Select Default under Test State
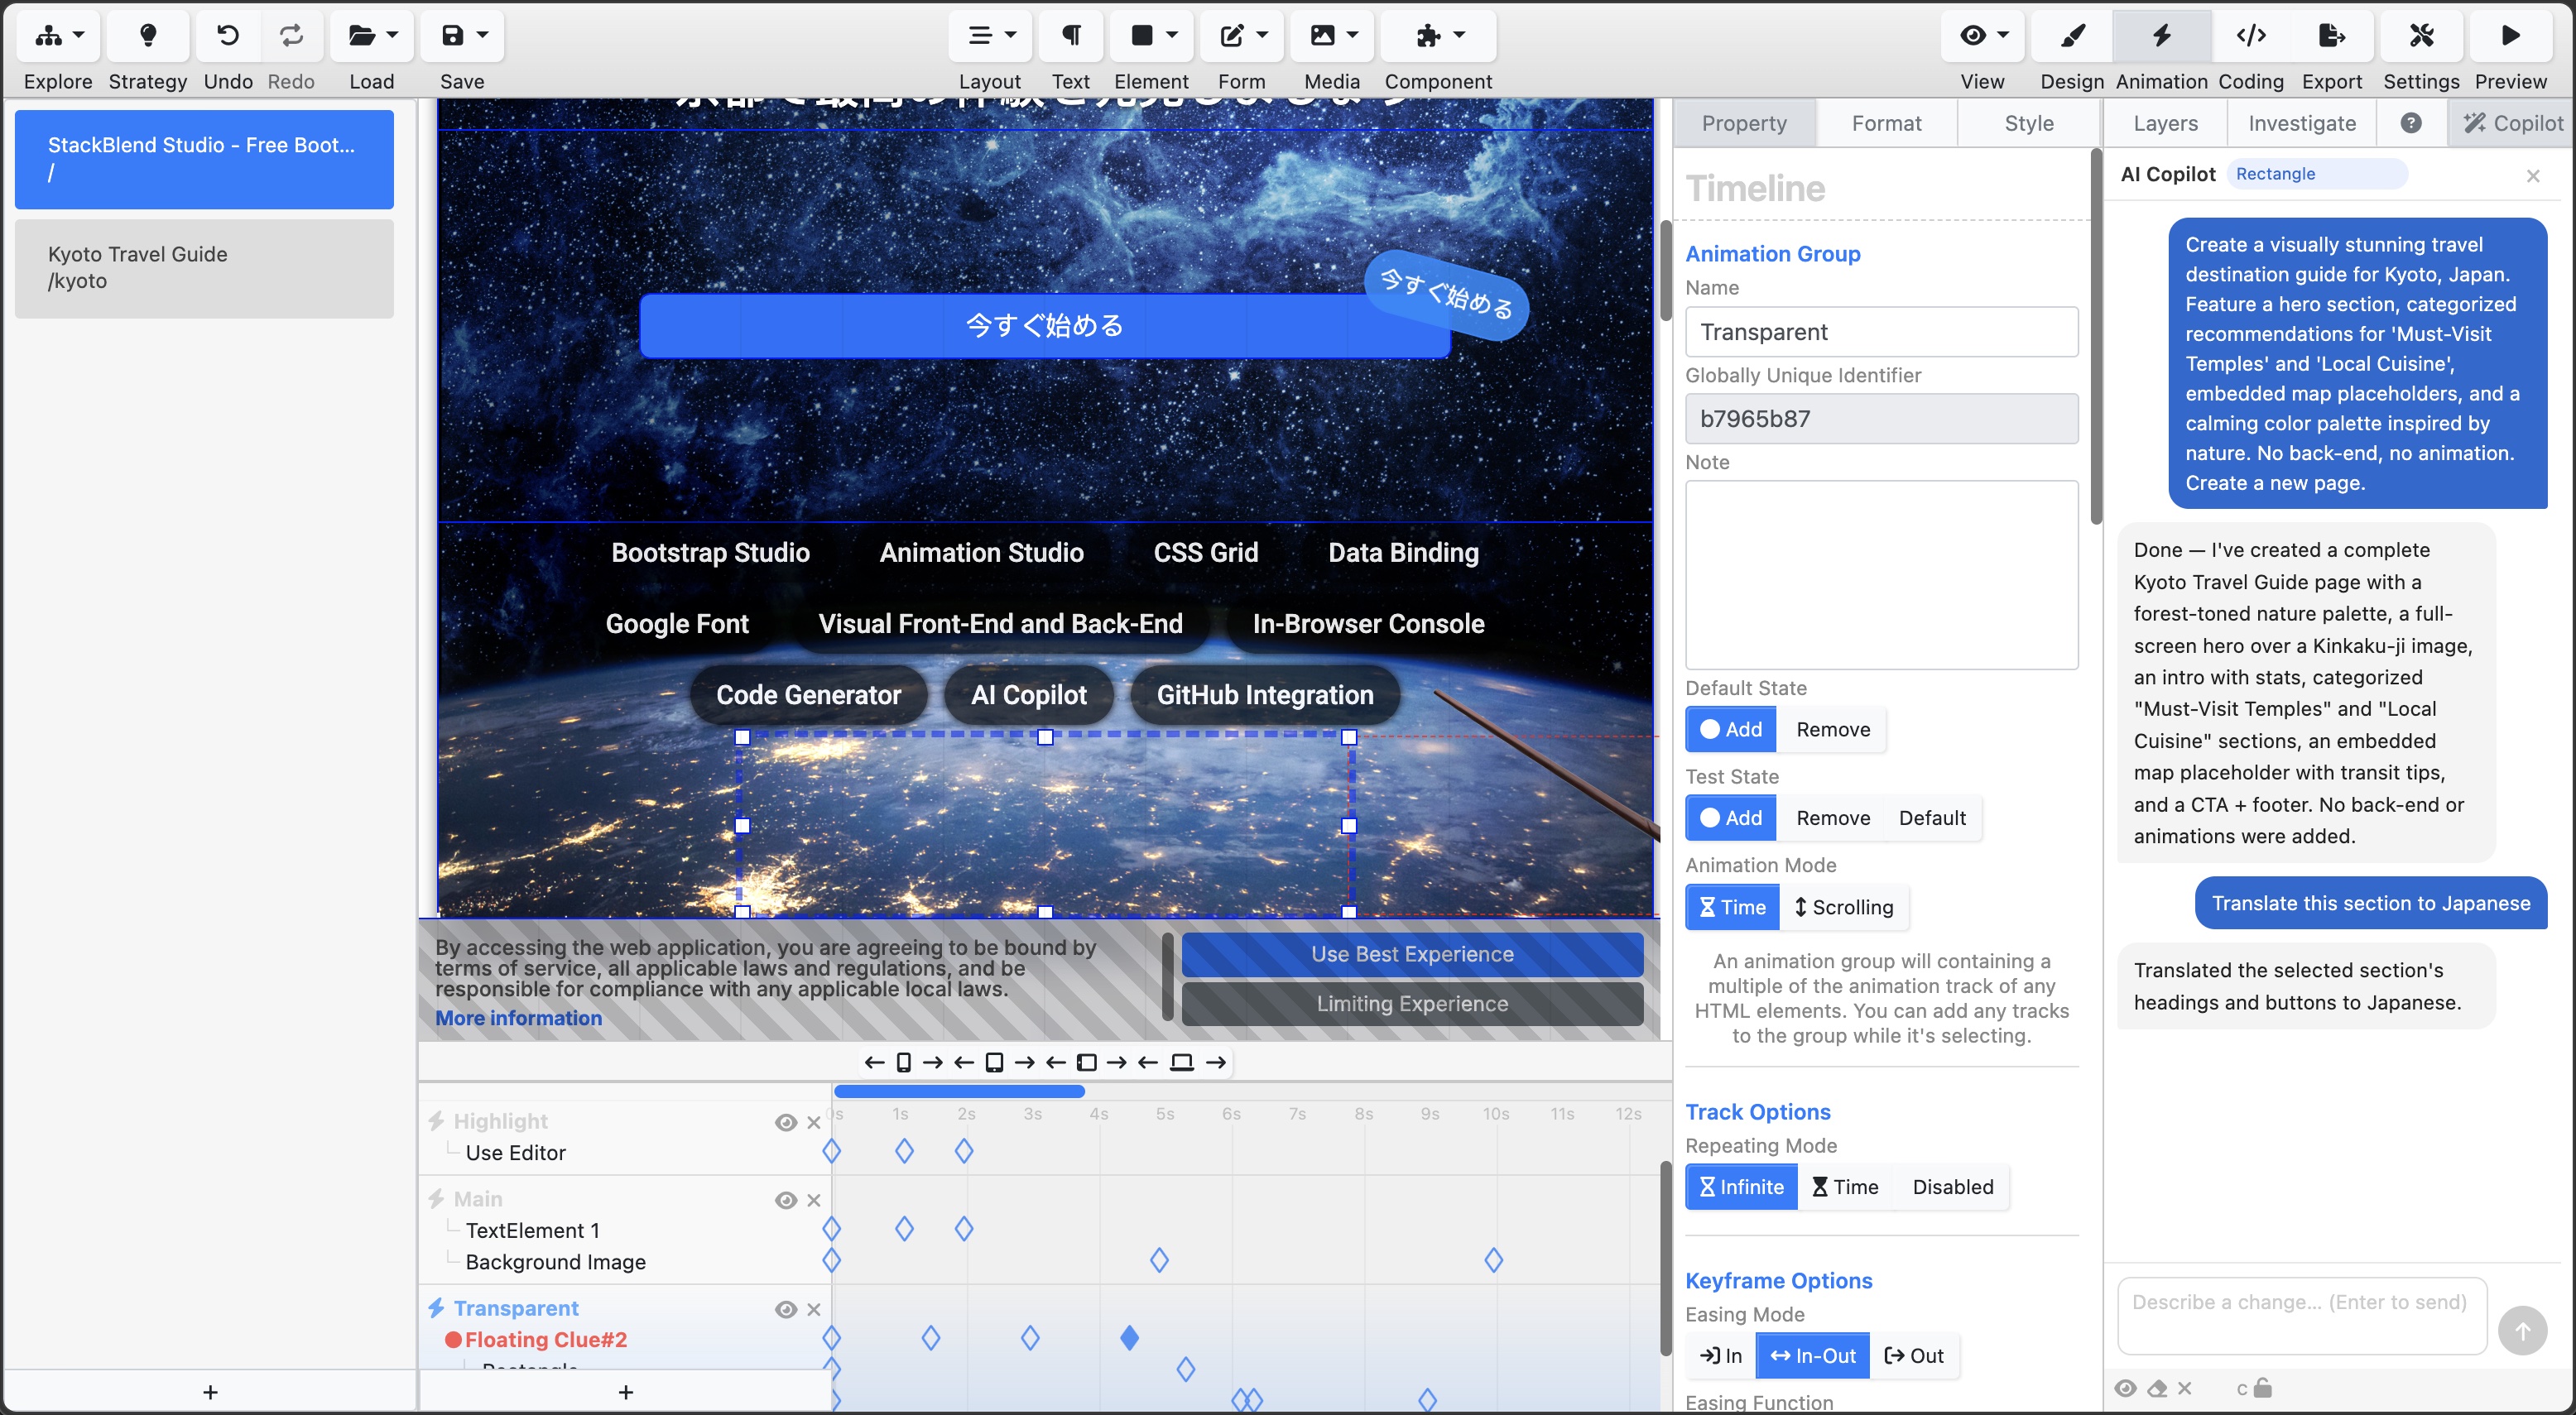This screenshot has height=1415, width=2576. (x=1932, y=818)
